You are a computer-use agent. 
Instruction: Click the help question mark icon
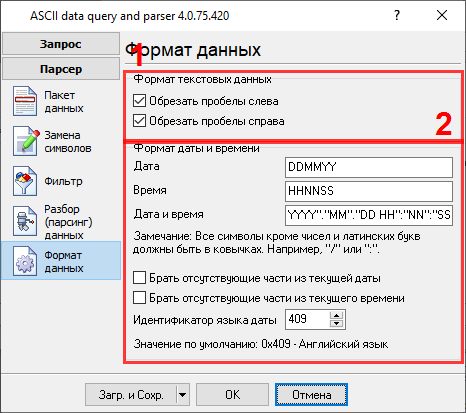point(397,15)
